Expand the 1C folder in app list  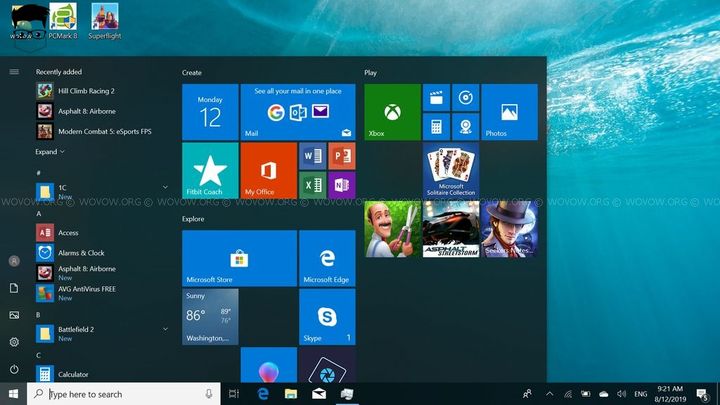point(165,187)
